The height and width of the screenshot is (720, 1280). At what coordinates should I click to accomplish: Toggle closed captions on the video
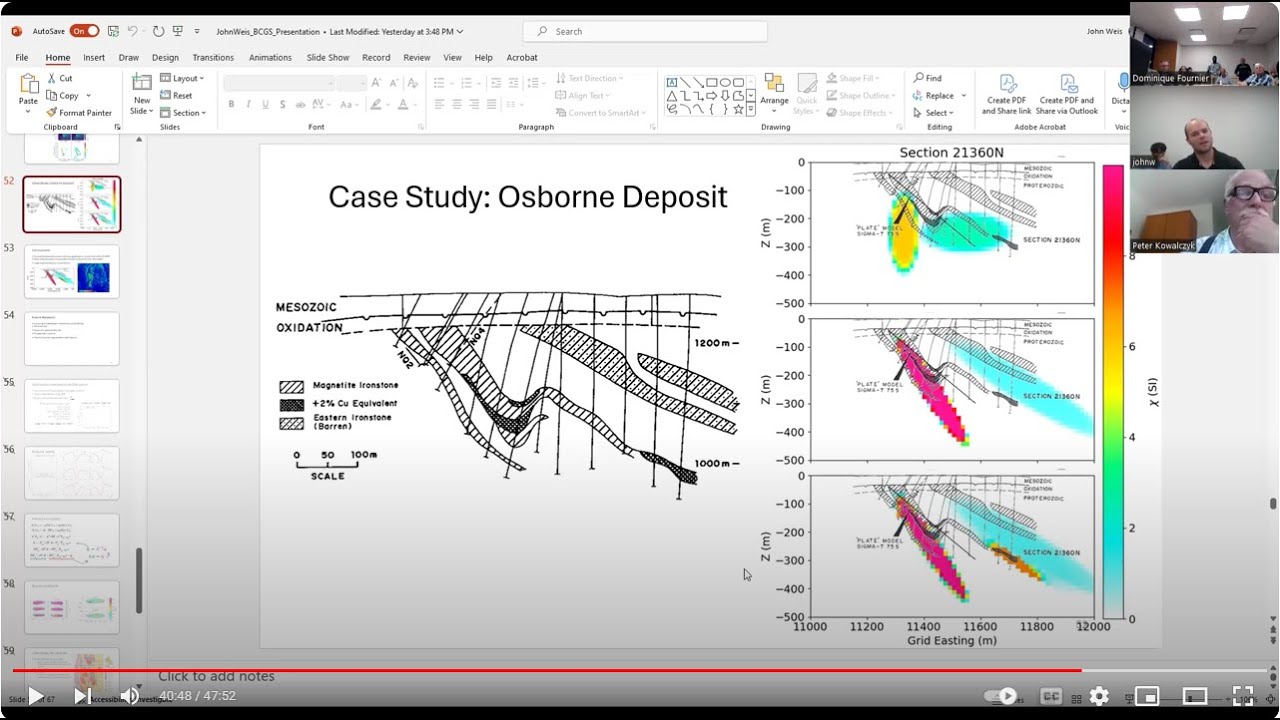[x=1051, y=696]
